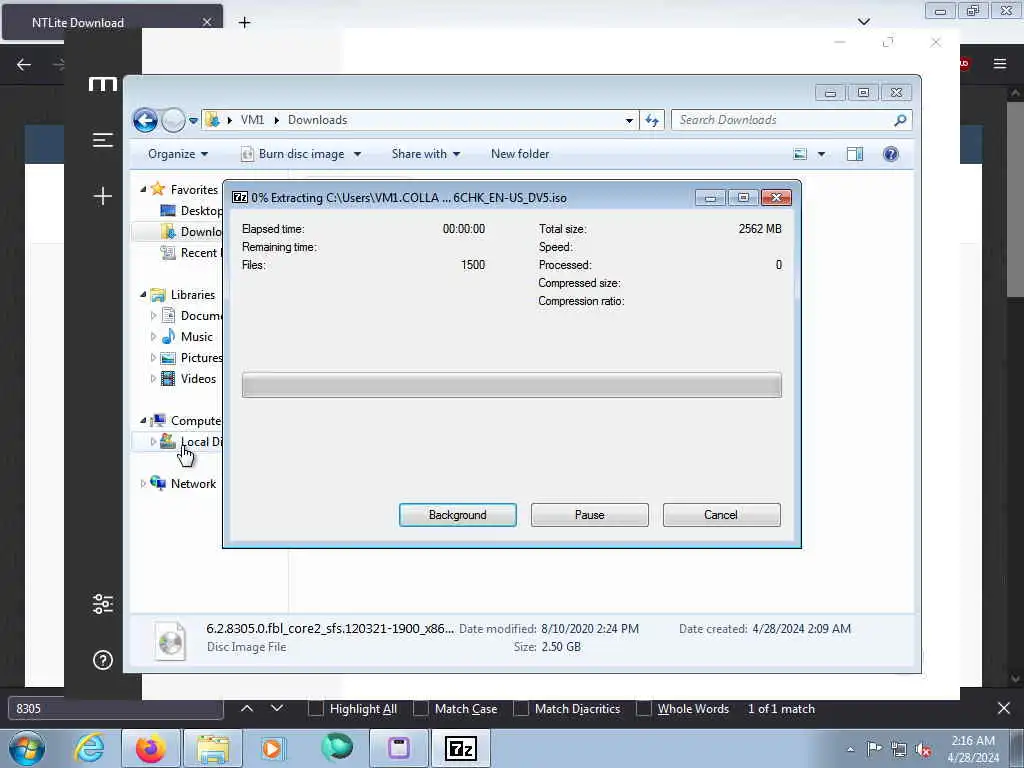Select Downloads under Favorites
The image size is (1024, 768).
tap(191, 231)
